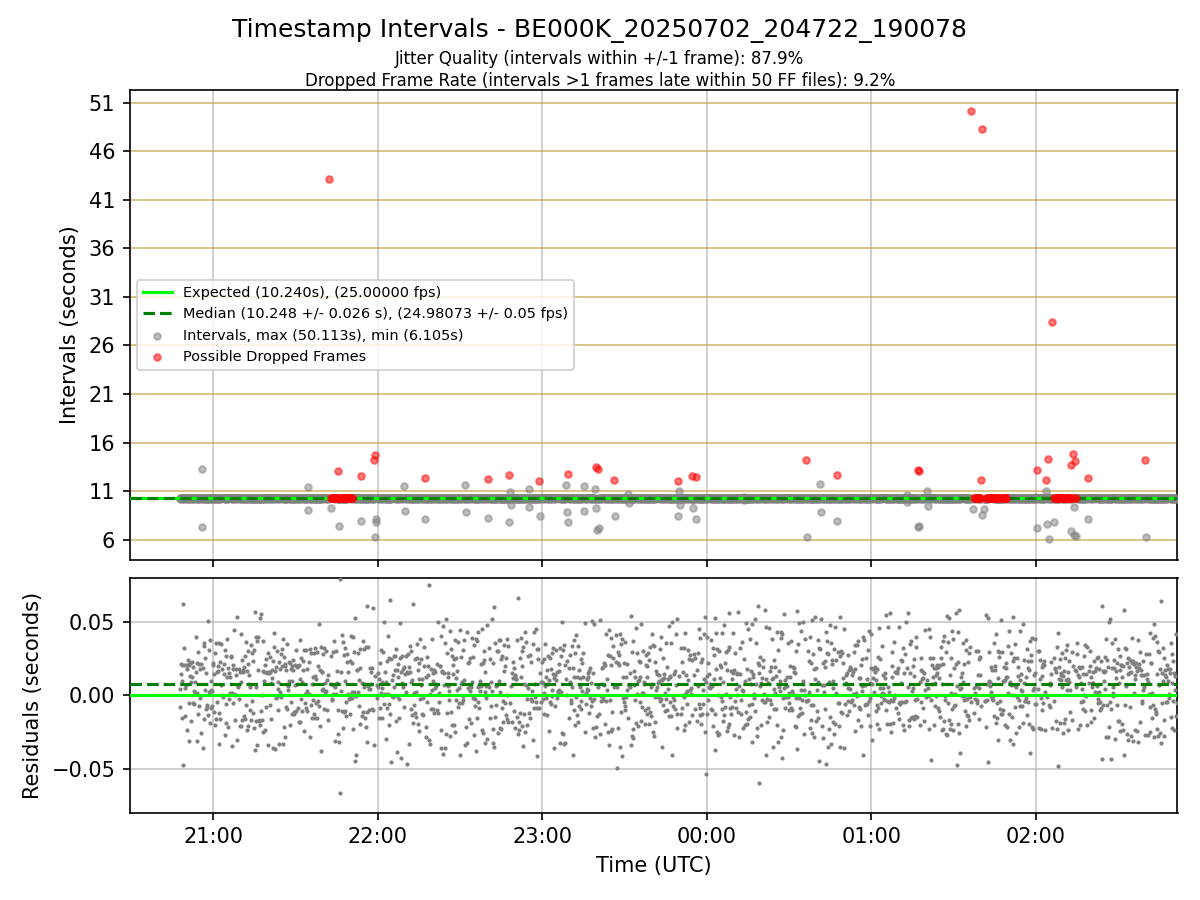Image resolution: width=1200 pixels, height=900 pixels.
Task: Click the "Intervals (seconds)" y-axis label
Action: [68, 325]
